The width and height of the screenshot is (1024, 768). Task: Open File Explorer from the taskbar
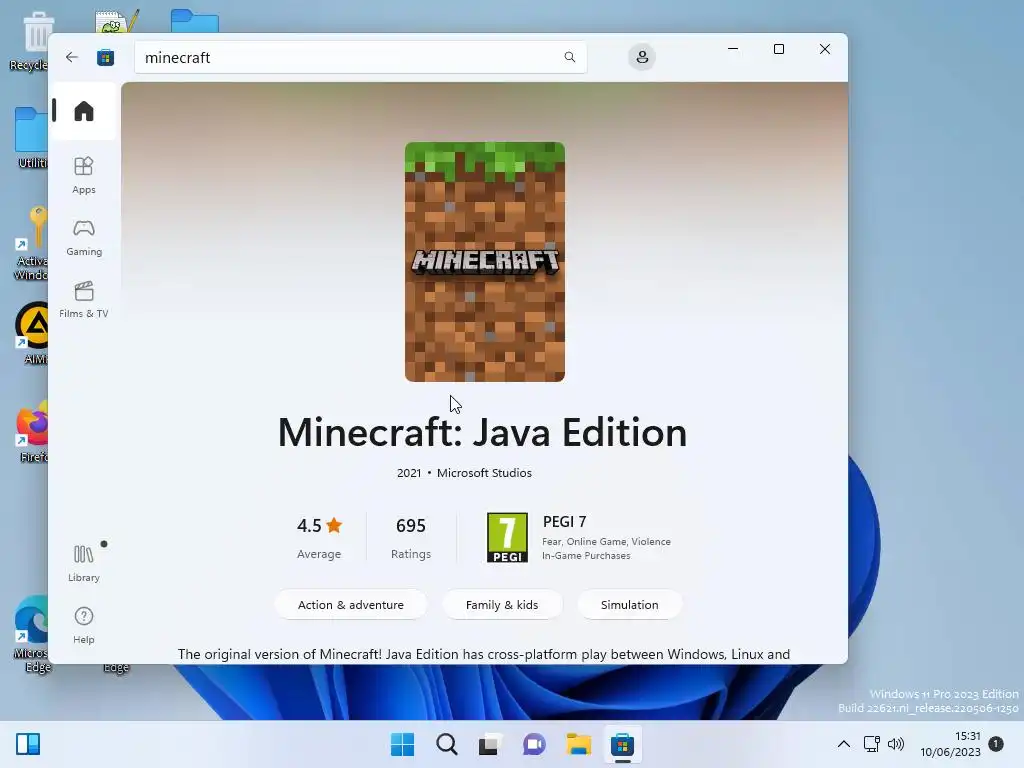click(578, 744)
